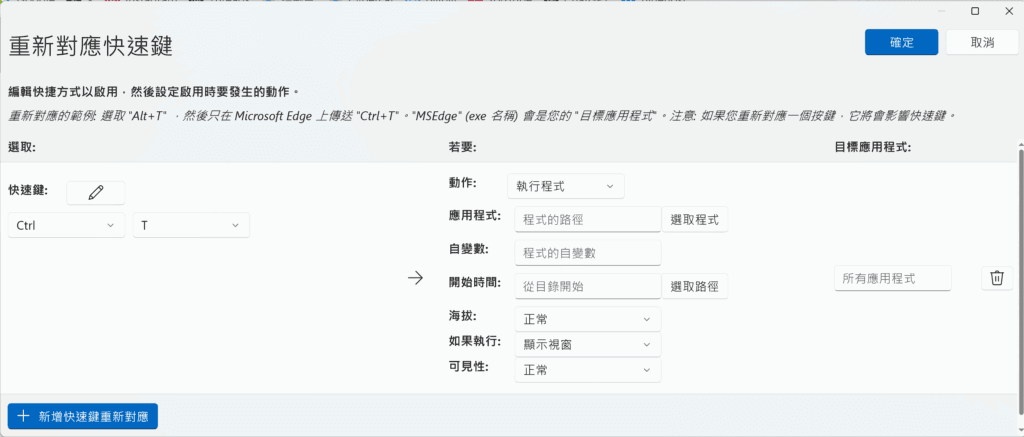Click the plus icon to add remapping
The height and width of the screenshot is (437, 1024).
(x=23, y=415)
